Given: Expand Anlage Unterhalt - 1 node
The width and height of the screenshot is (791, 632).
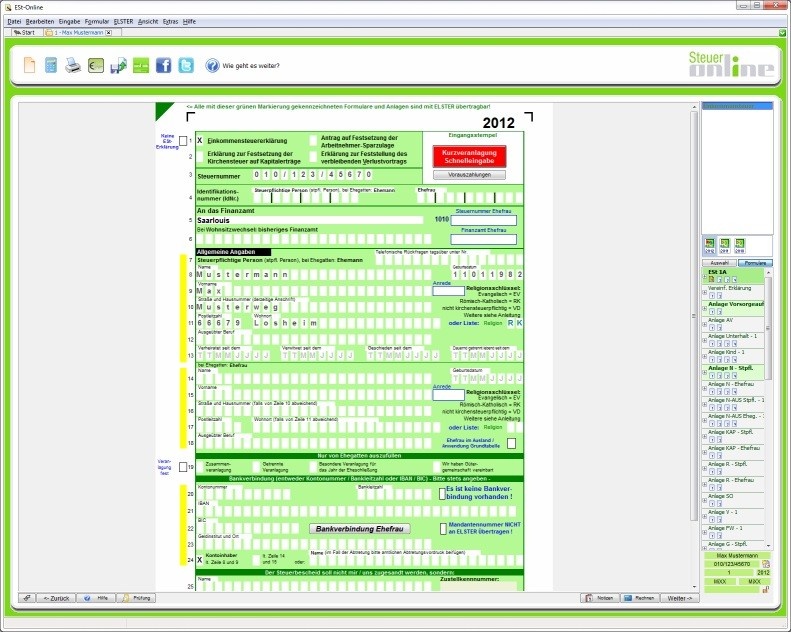Looking at the screenshot, I should (x=704, y=340).
